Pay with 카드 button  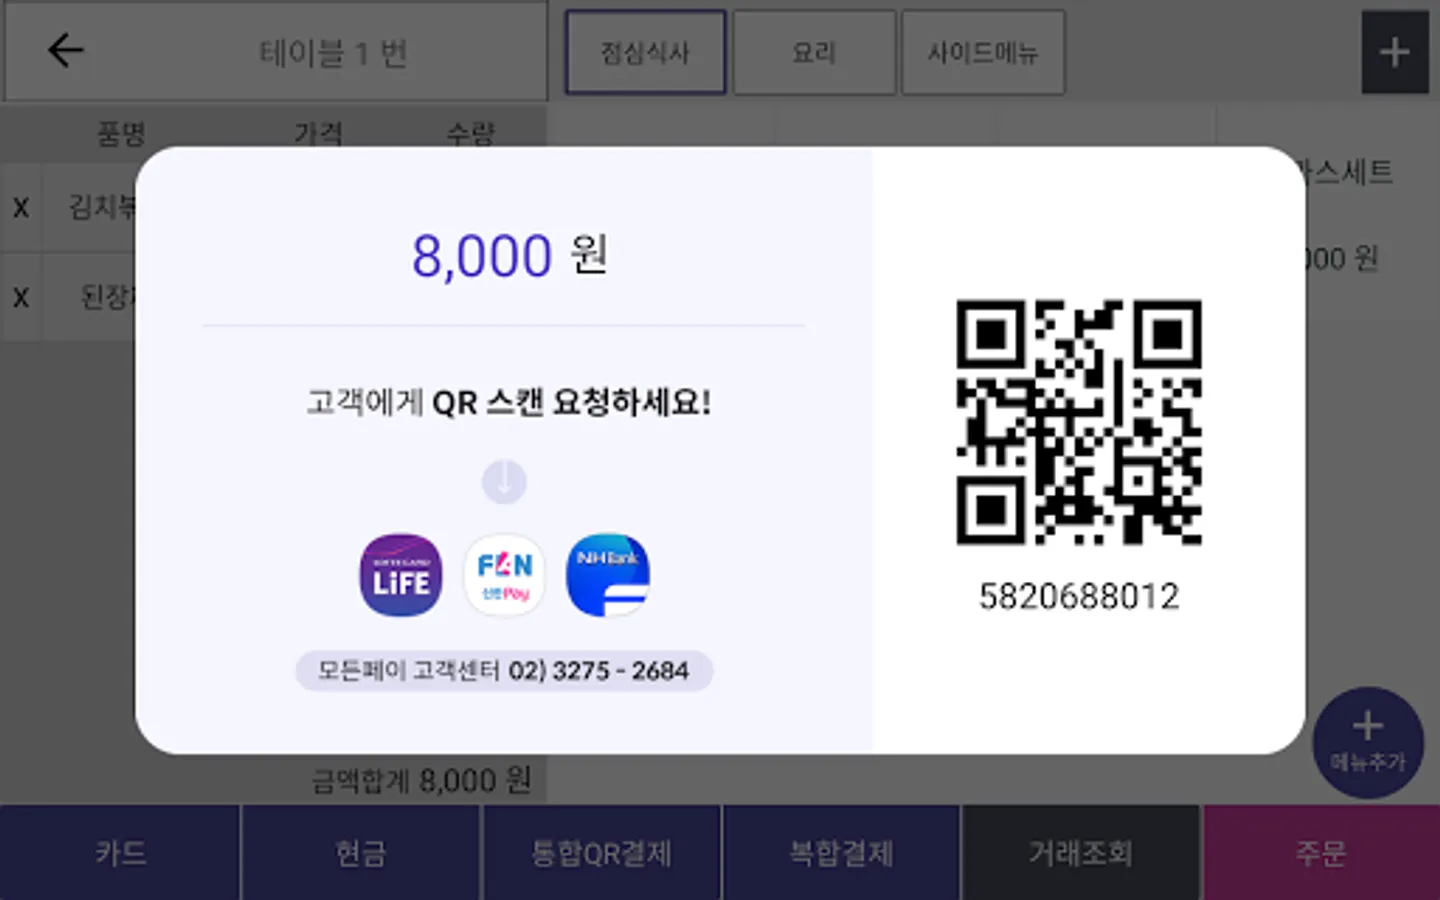tap(120, 853)
